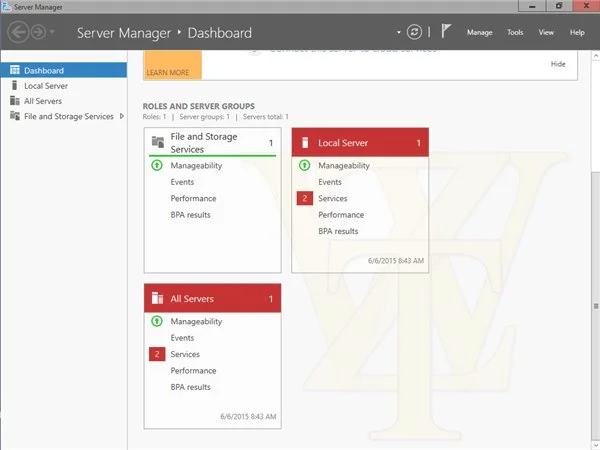This screenshot has height=450, width=600.
Task: Open Manageability in File and Storage tile
Action: (196, 166)
